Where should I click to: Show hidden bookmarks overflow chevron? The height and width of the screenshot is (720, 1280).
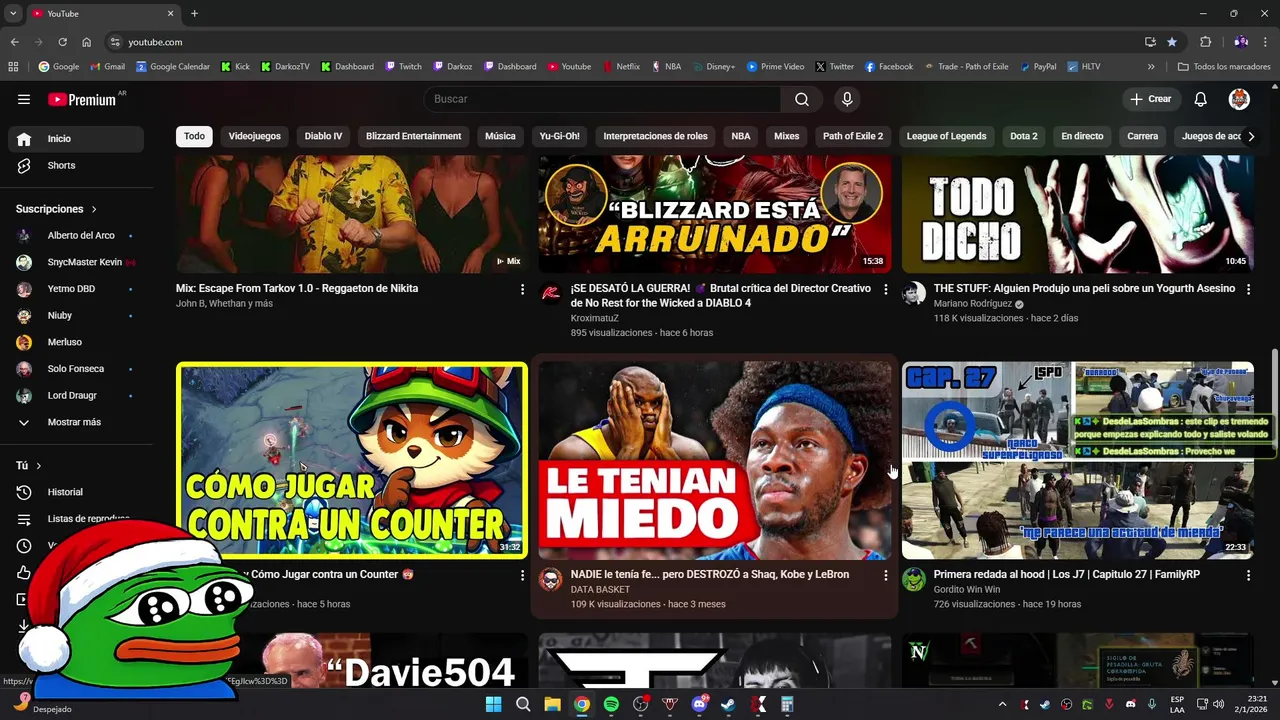[1151, 67]
